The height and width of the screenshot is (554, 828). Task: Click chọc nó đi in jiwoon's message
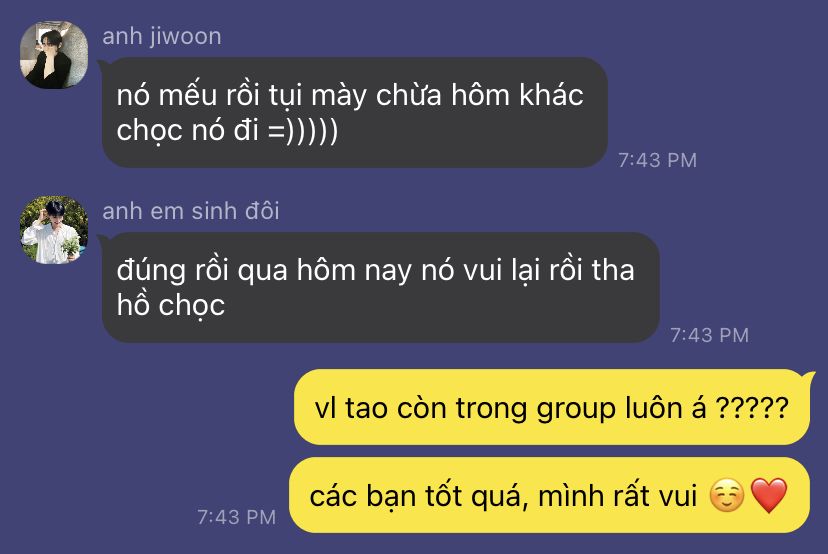187,130
